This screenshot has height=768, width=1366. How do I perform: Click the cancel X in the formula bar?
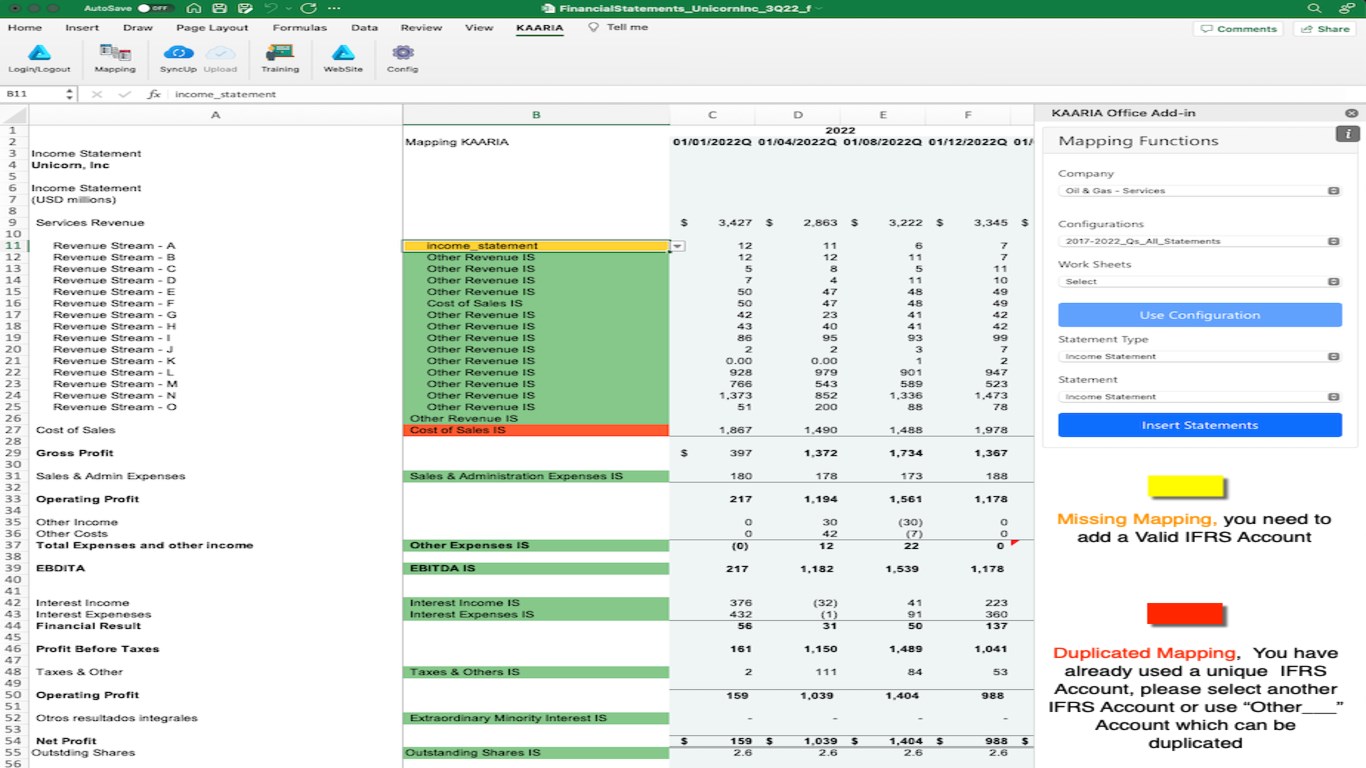pos(97,94)
